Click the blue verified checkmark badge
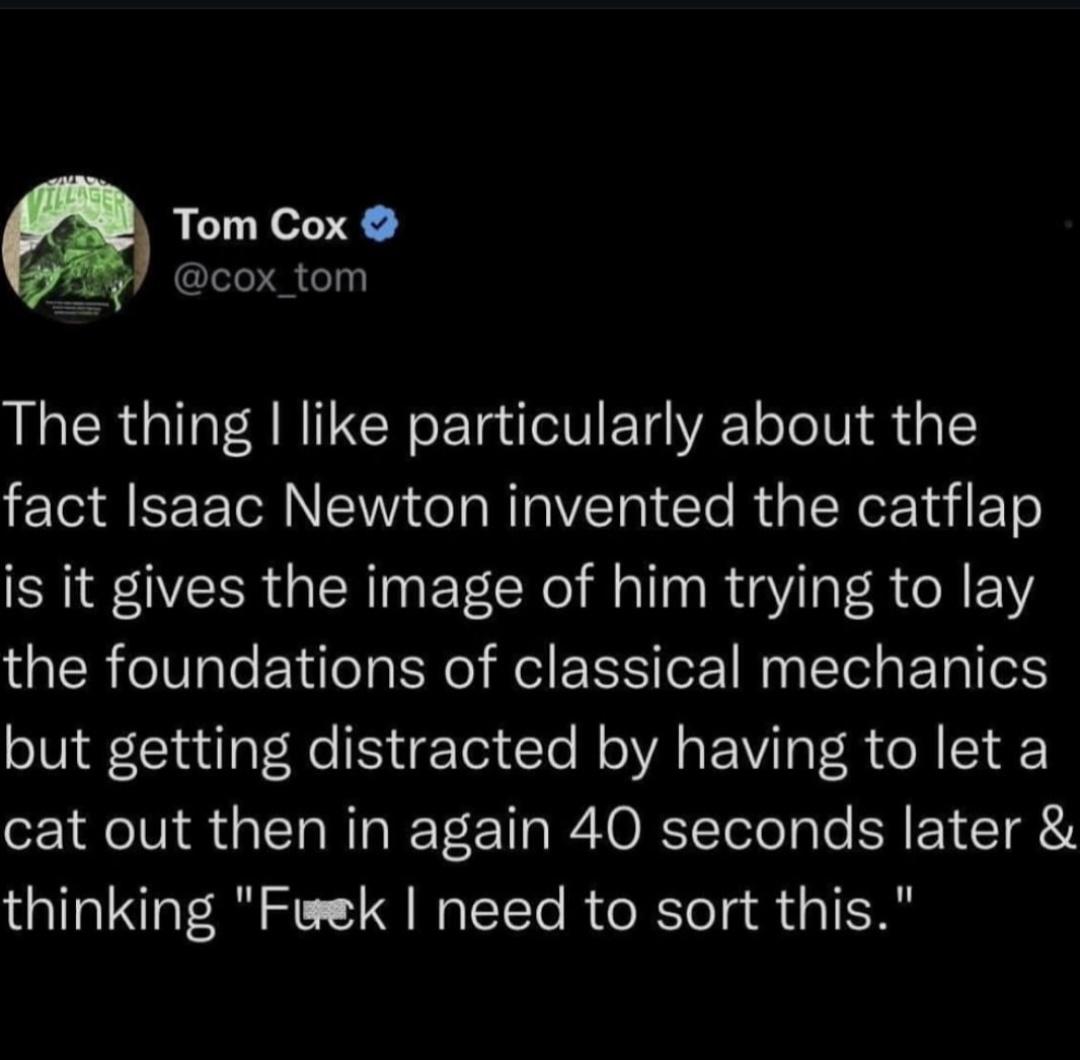The image size is (1080, 1060). tap(384, 228)
